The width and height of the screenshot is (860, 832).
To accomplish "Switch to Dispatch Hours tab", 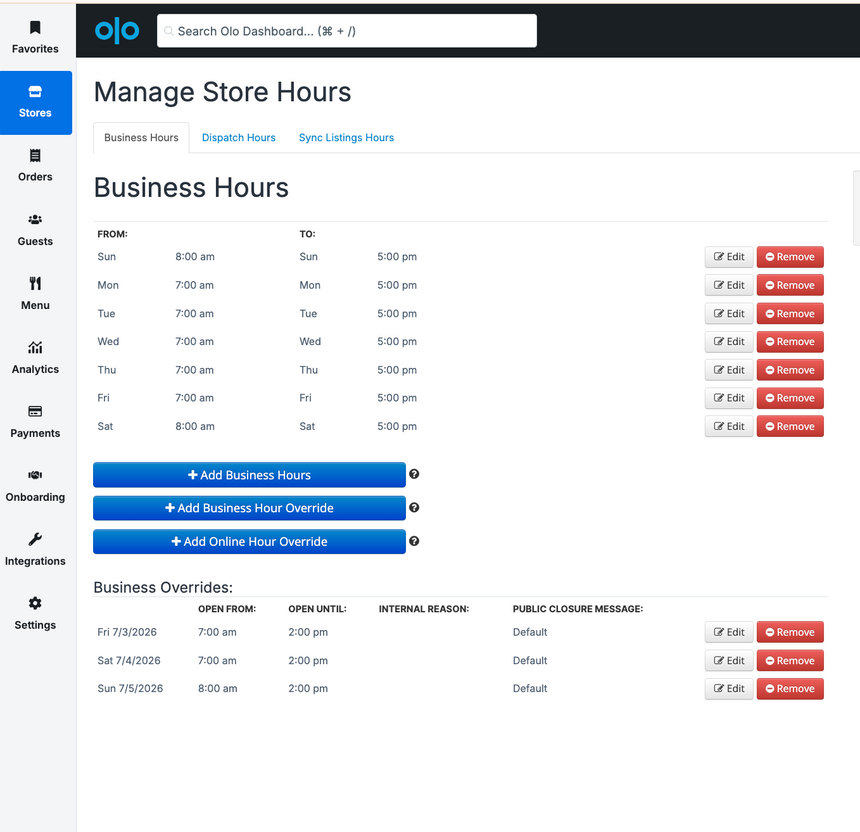I will click(x=239, y=138).
